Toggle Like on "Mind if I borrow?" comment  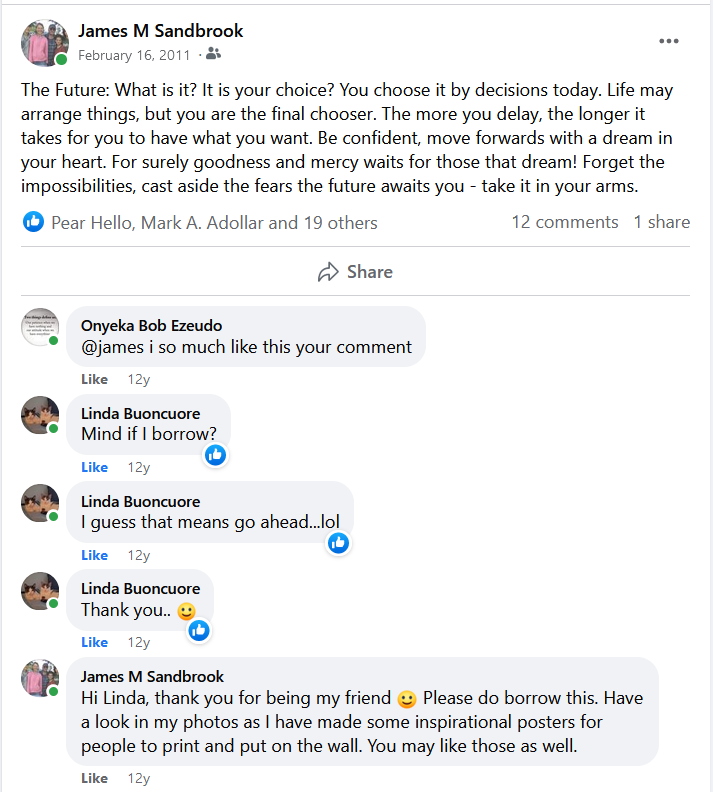(x=94, y=467)
